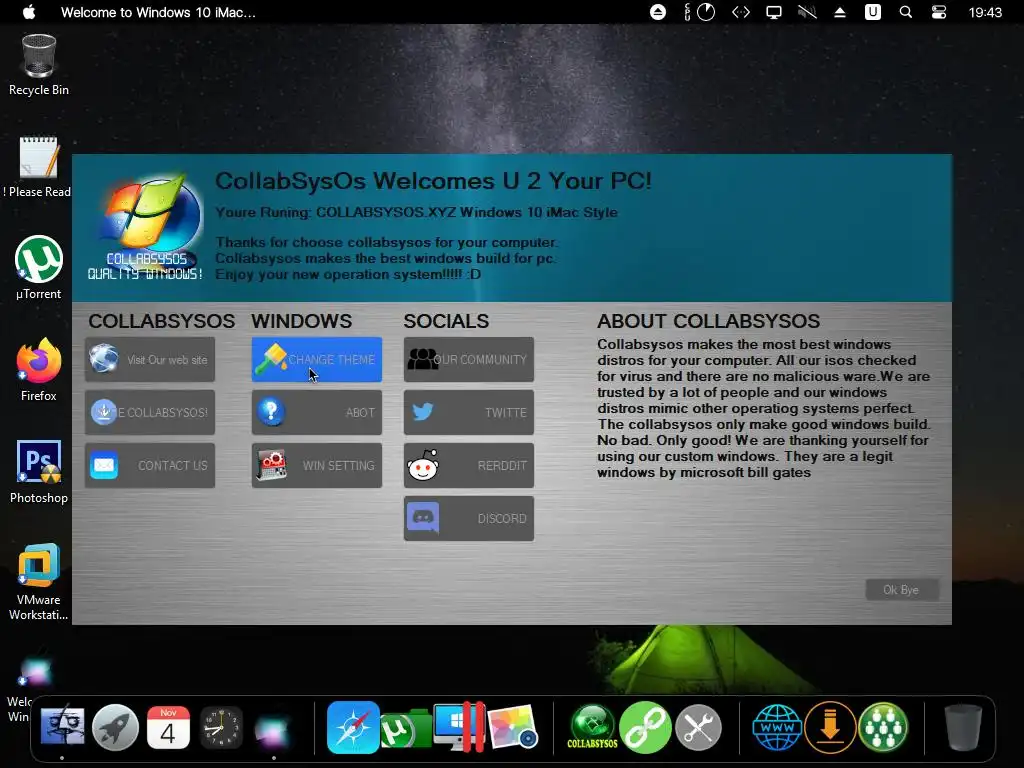Click the Contact Us button

coord(150,465)
